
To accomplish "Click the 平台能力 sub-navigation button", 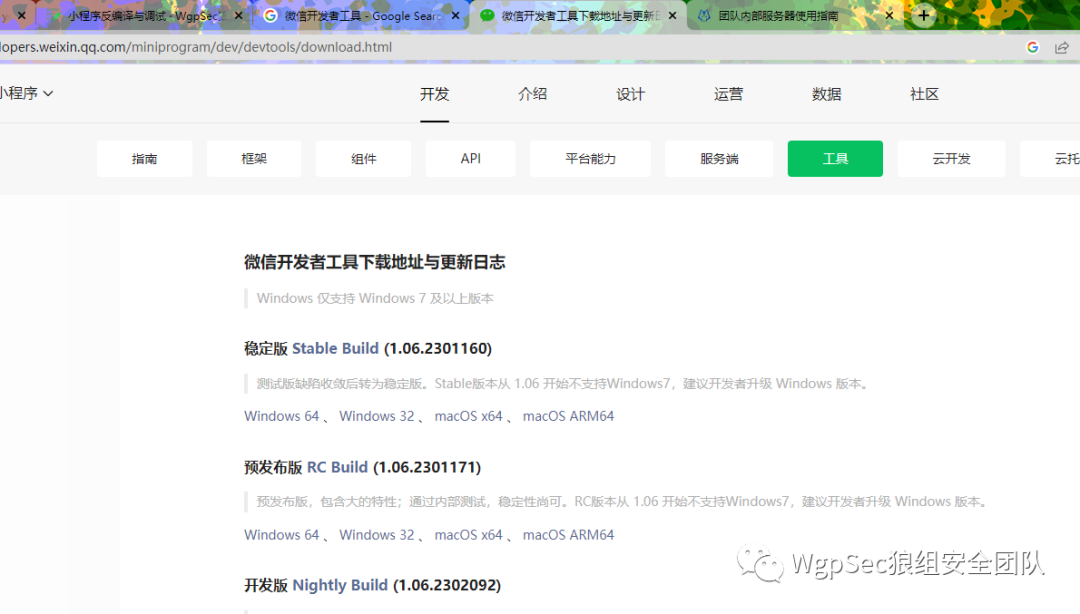I will (x=590, y=158).
